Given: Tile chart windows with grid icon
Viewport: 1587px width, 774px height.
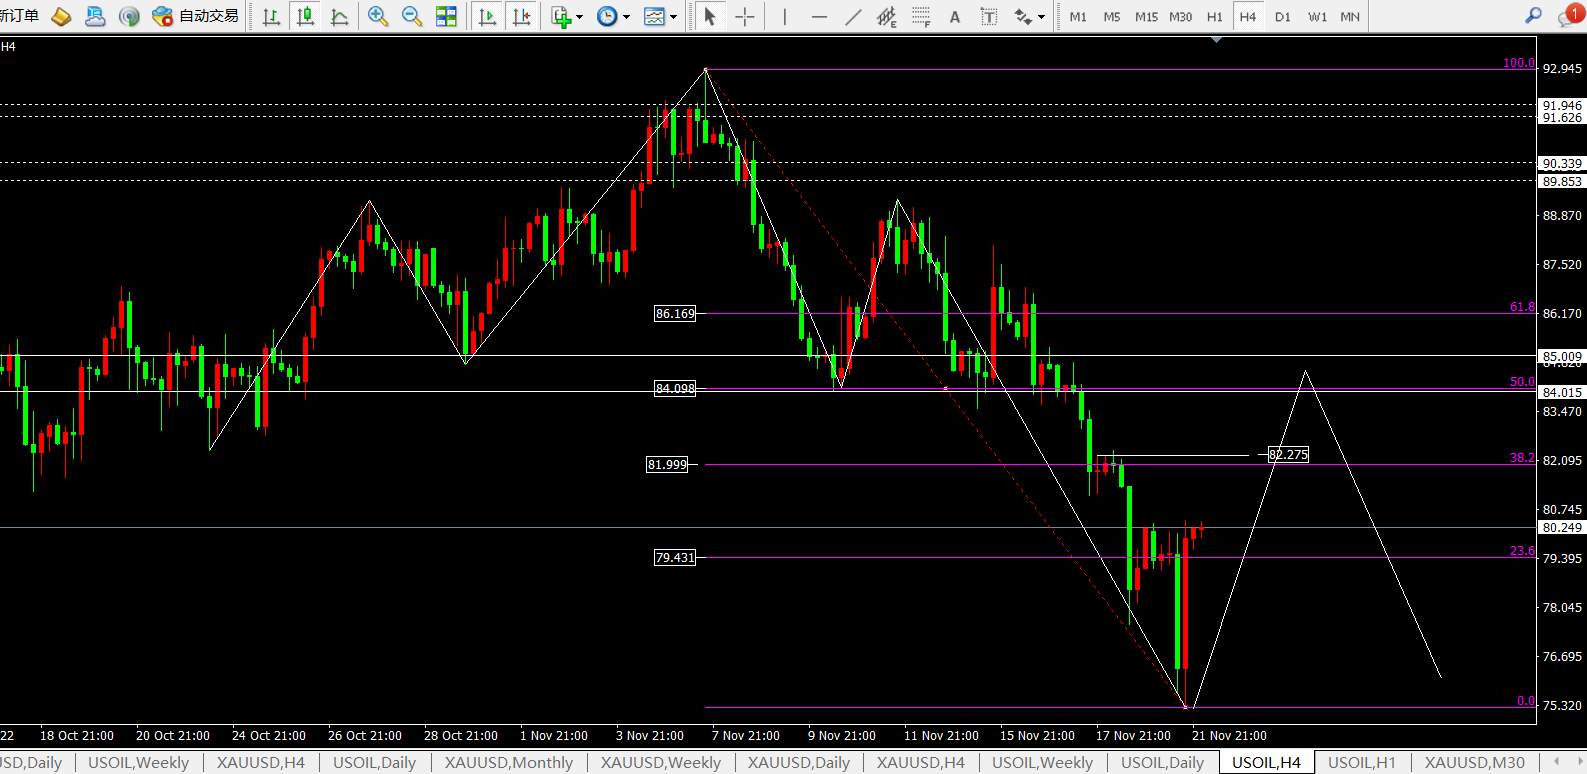Looking at the screenshot, I should (446, 16).
